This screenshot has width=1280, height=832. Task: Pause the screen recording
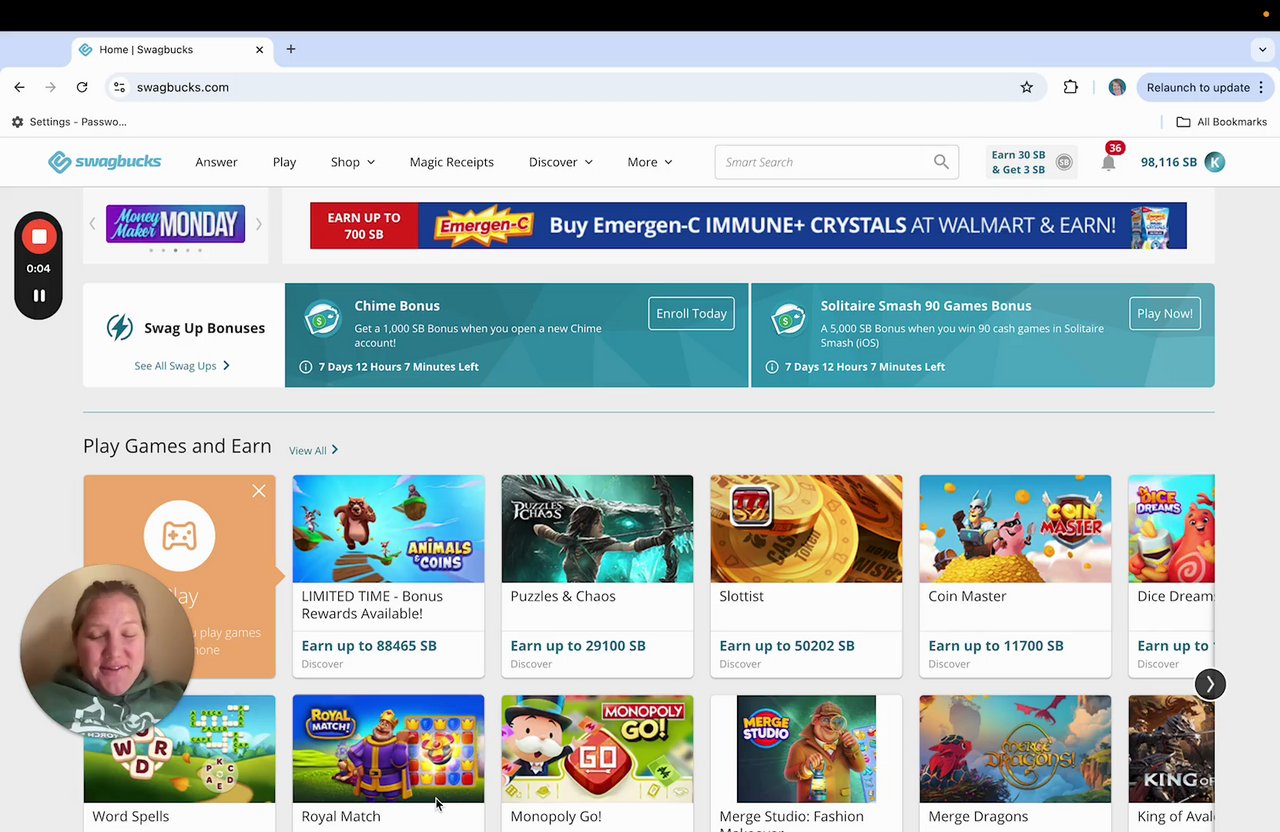coord(39,295)
